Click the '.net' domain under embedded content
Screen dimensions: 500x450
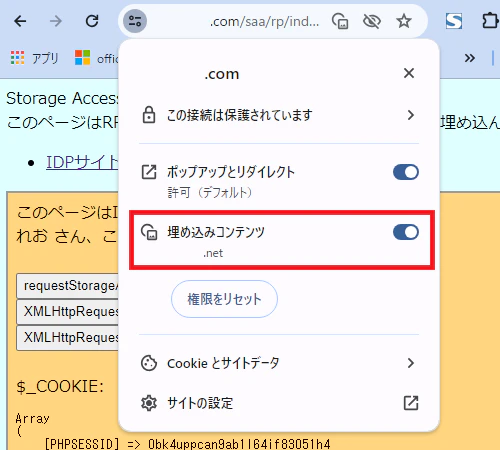click(x=213, y=253)
